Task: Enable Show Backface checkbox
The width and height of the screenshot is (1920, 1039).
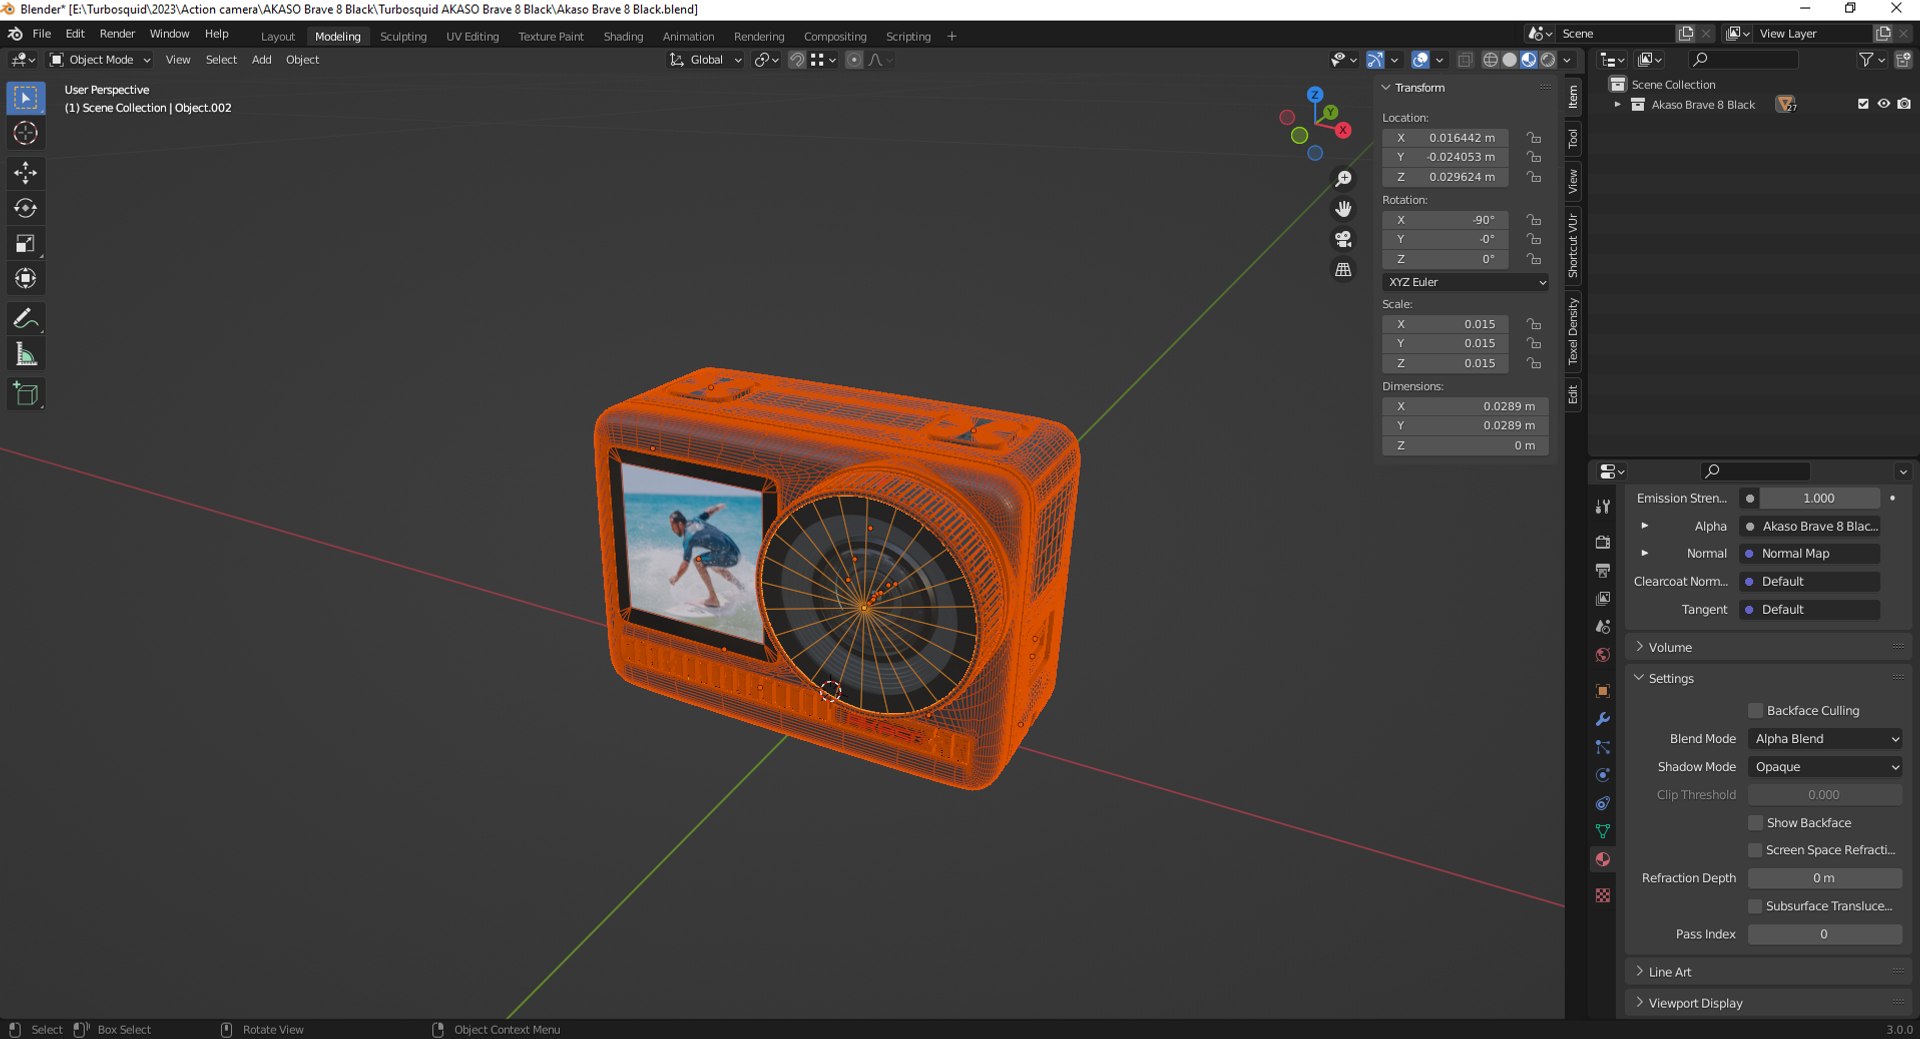Action: coord(1755,822)
